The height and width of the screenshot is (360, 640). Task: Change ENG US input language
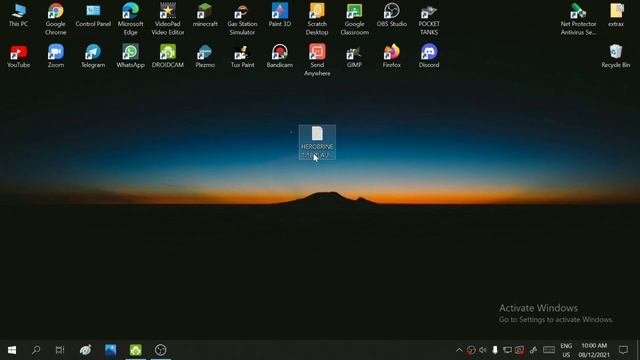point(566,350)
